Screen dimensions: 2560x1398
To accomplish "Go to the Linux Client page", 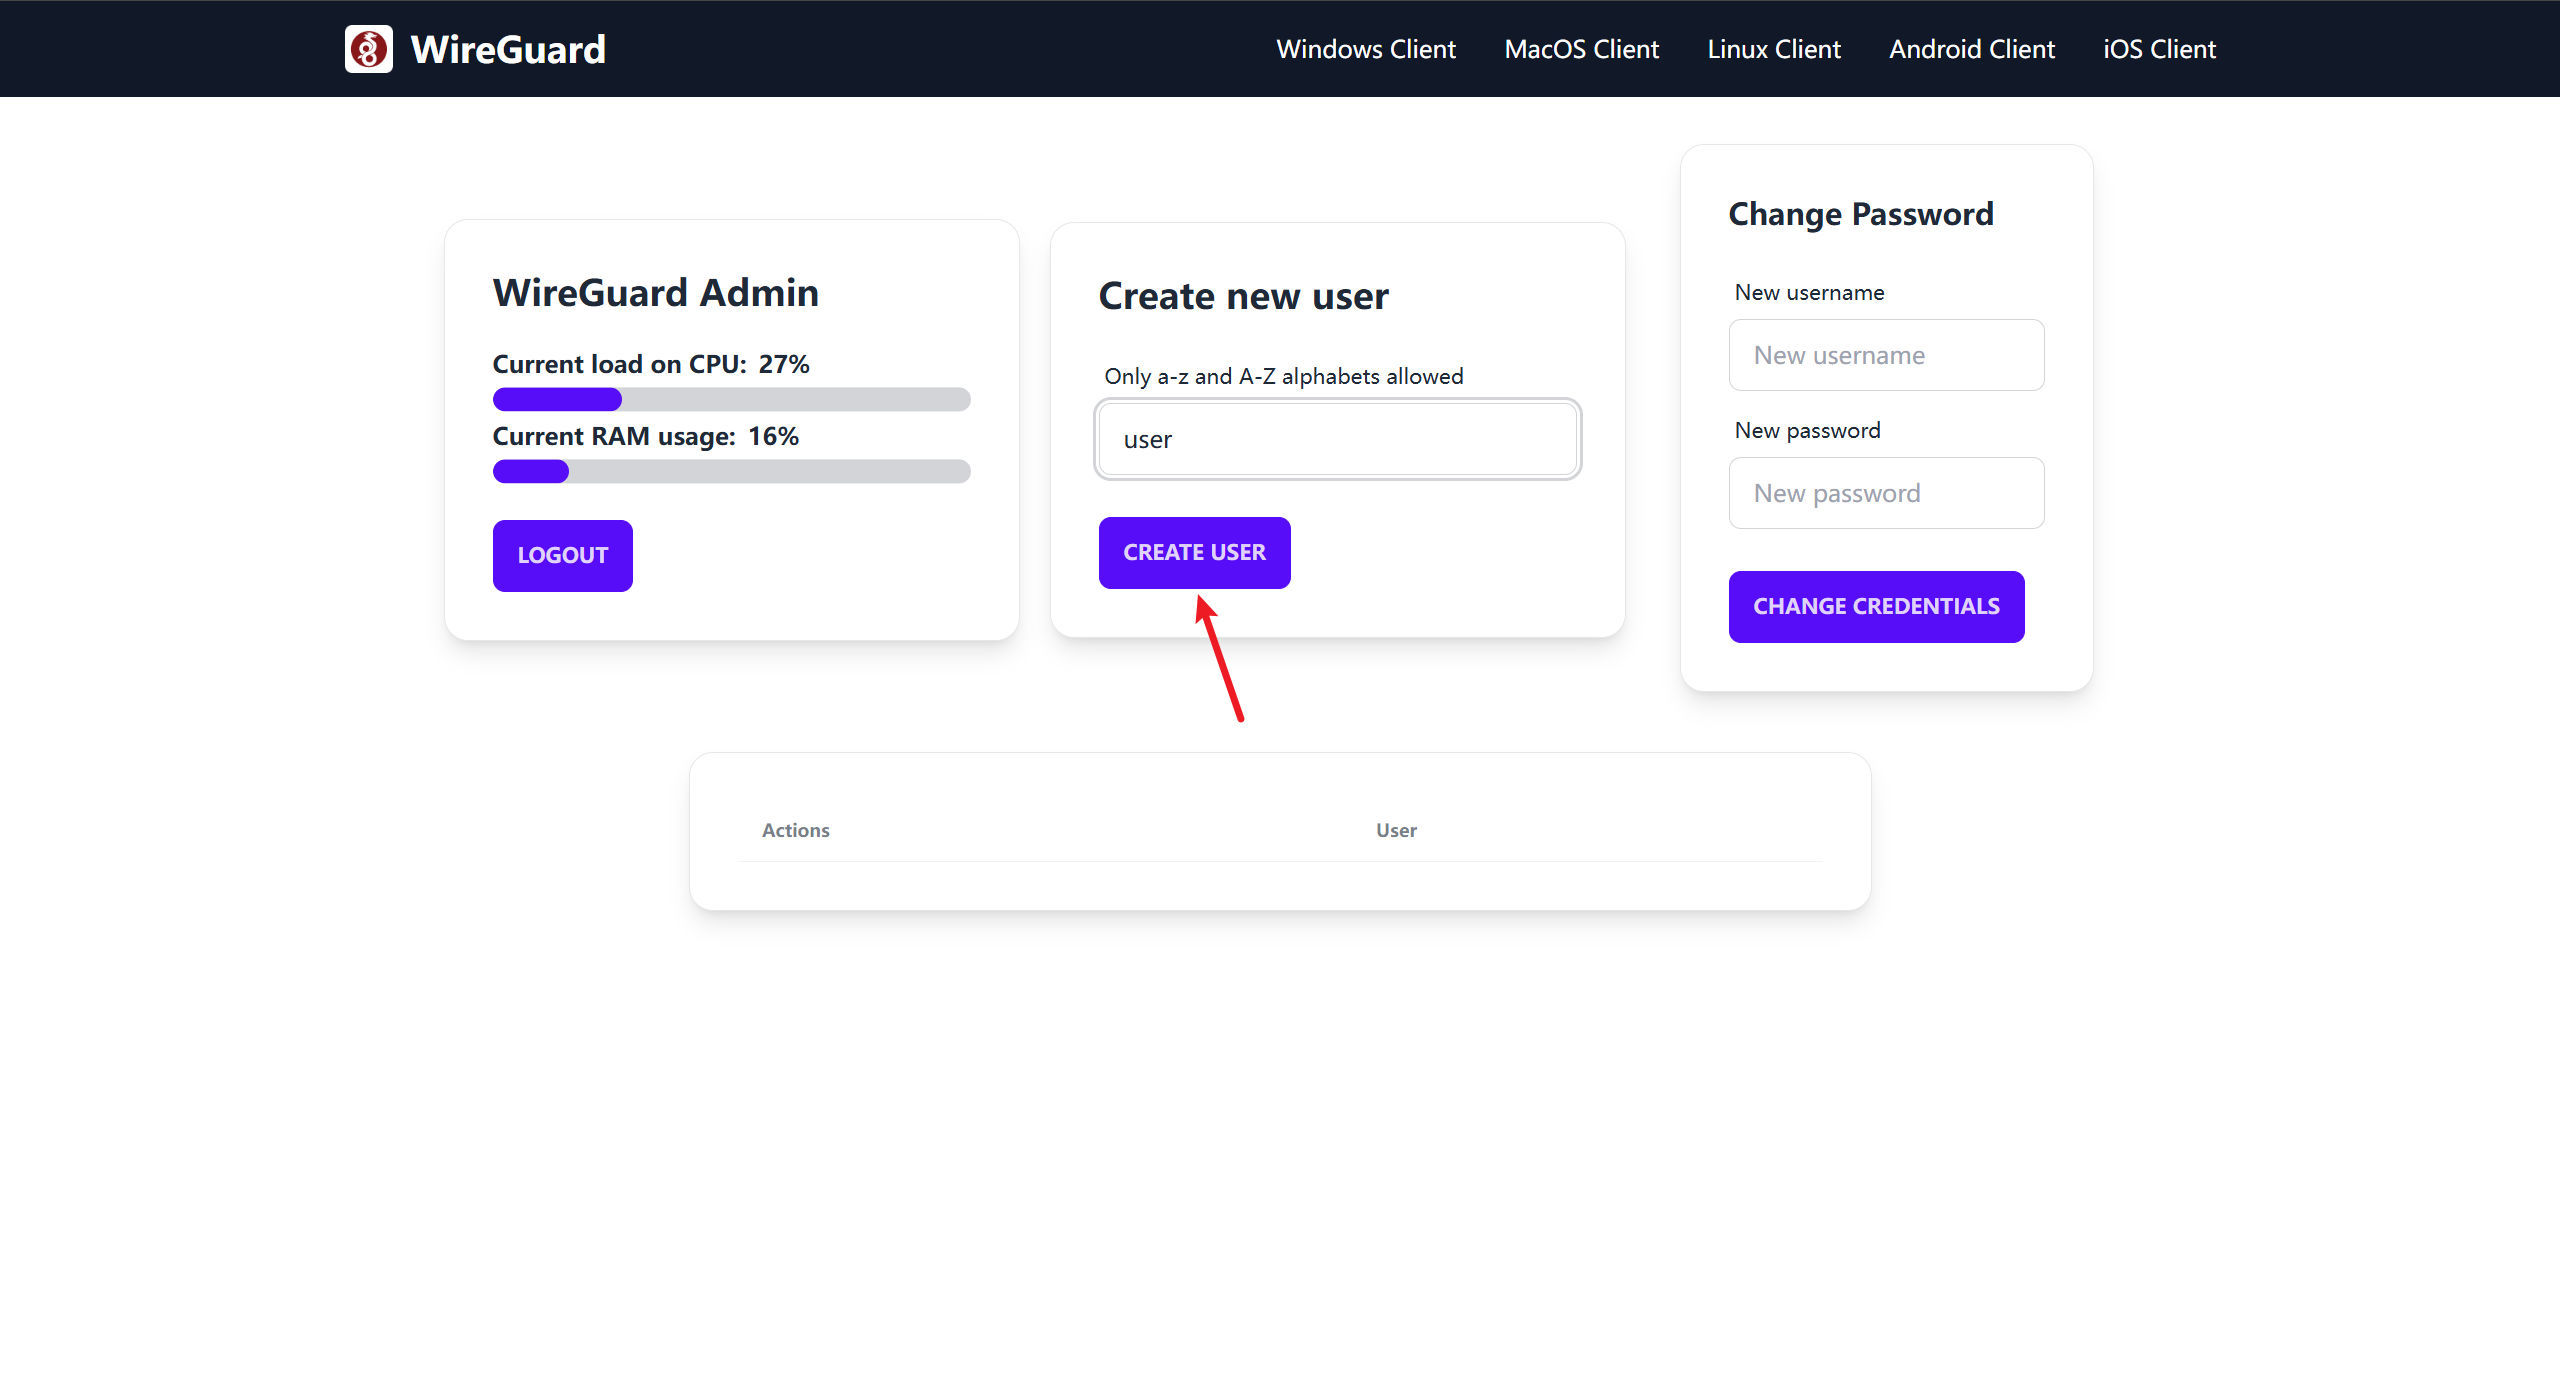I will coord(1773,49).
